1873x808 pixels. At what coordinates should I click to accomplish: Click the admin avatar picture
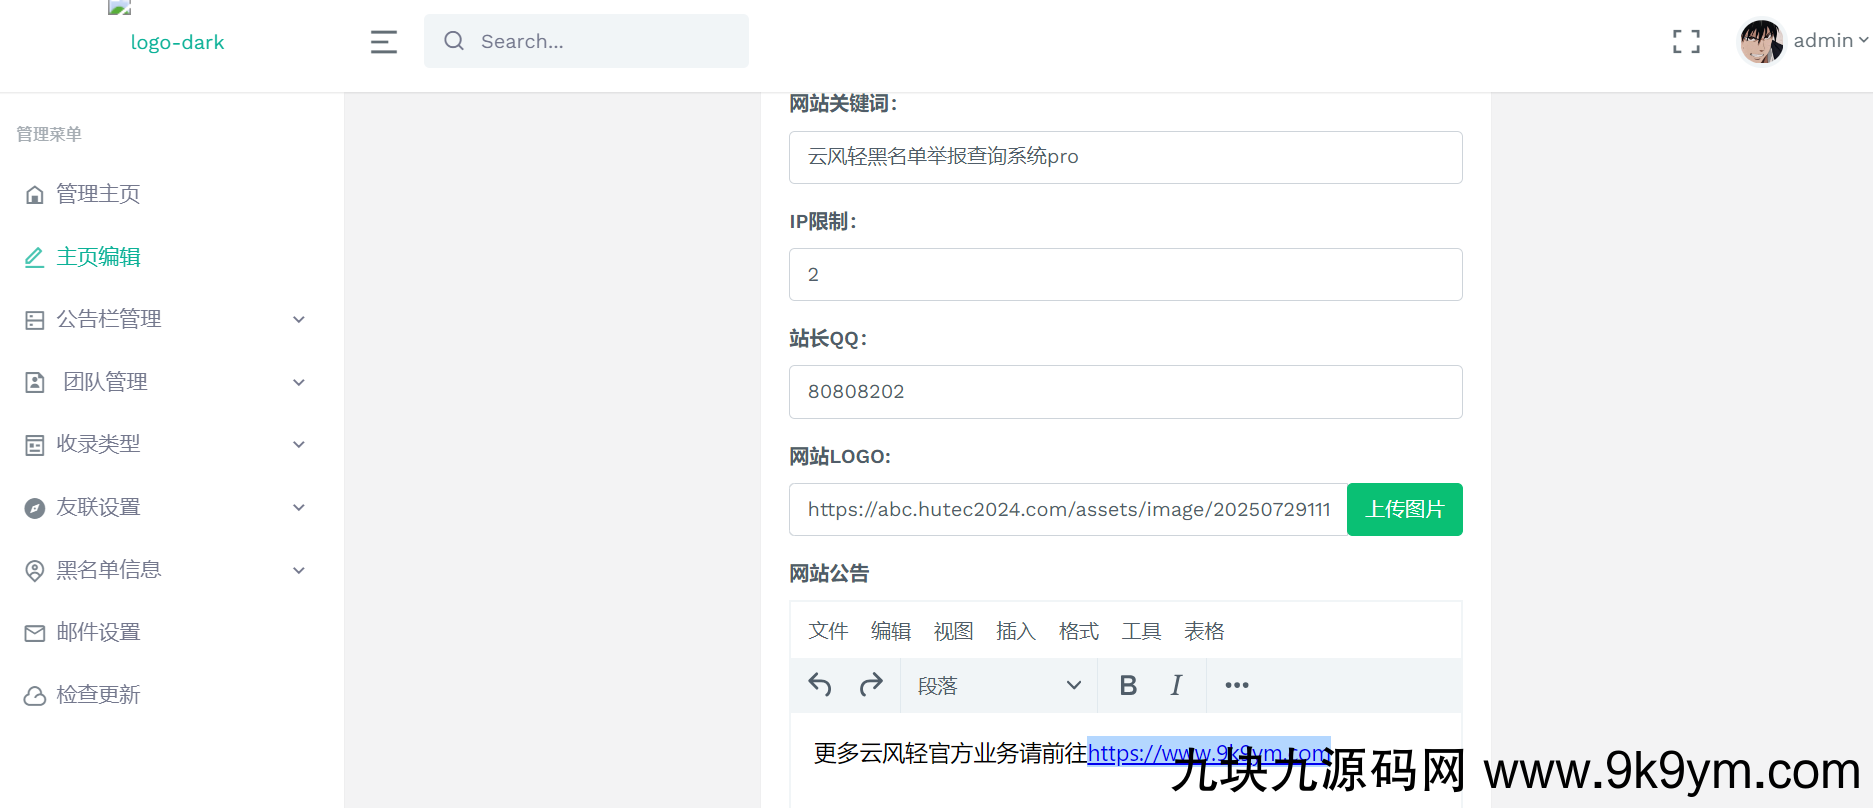1761,41
